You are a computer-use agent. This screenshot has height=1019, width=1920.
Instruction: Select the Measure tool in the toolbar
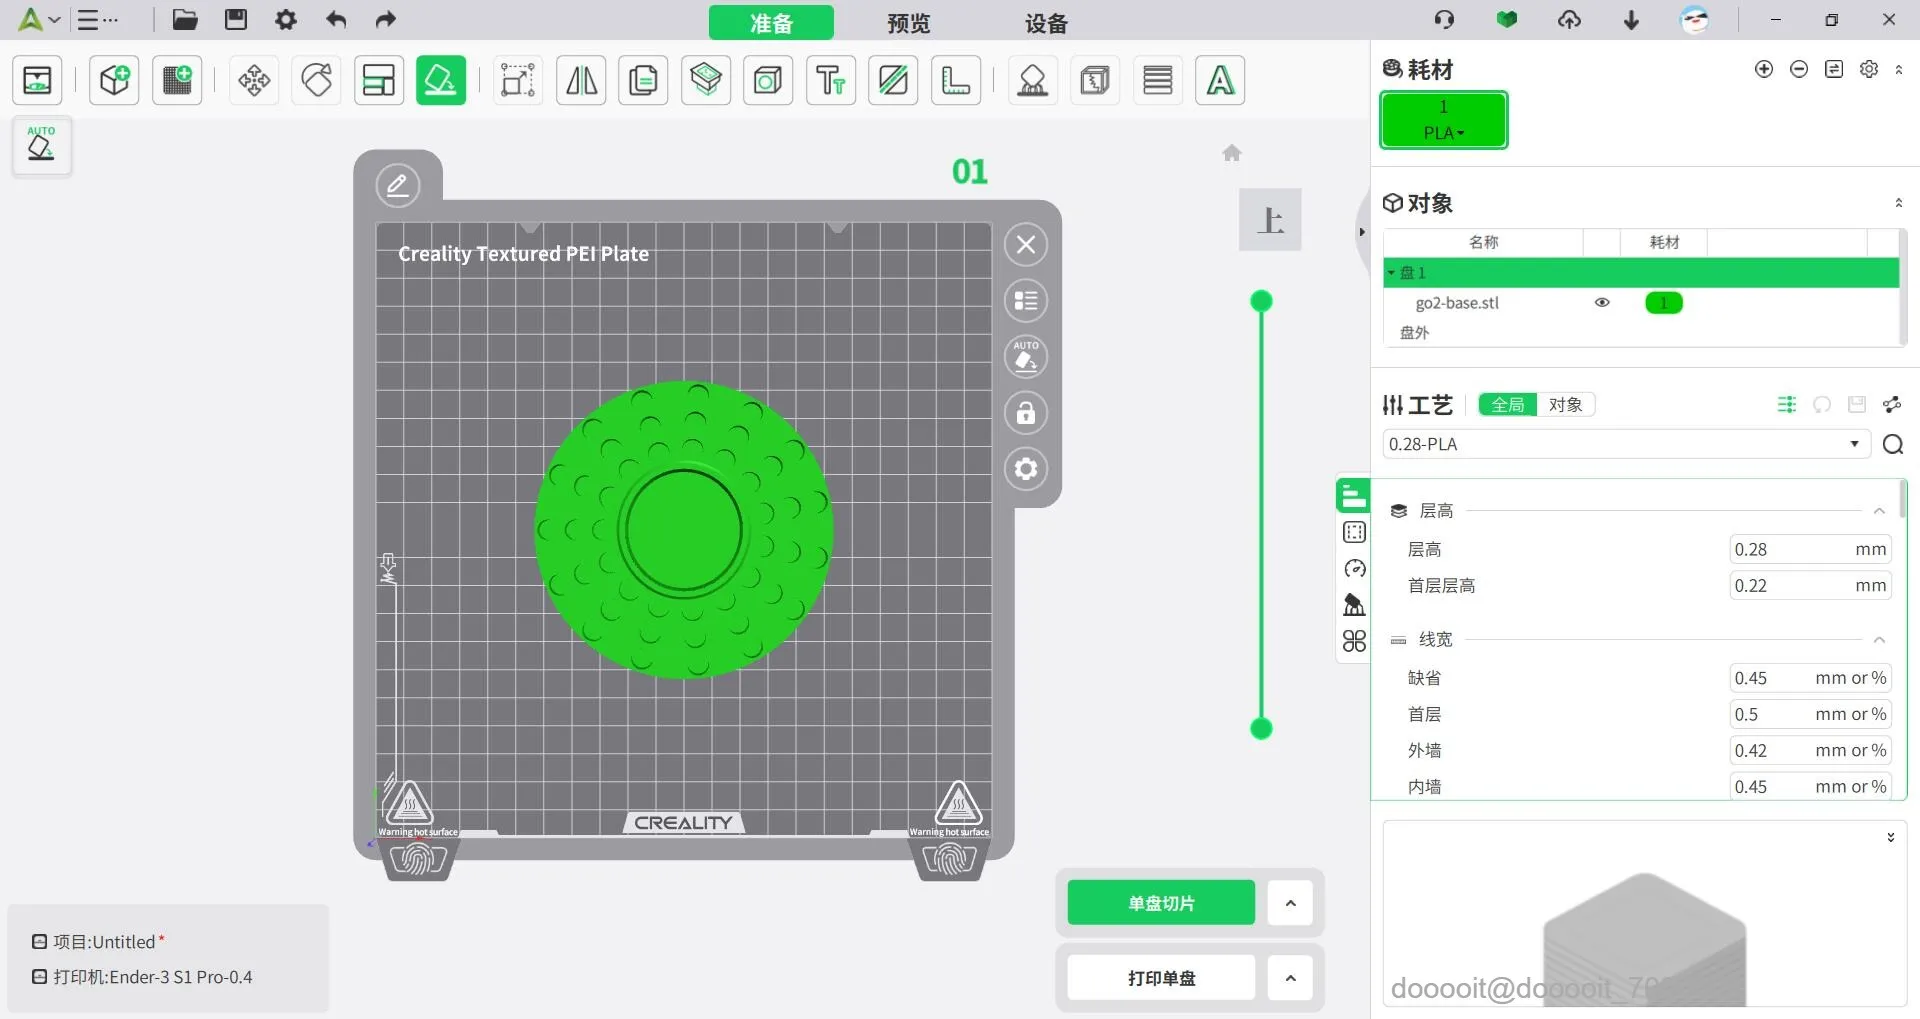956,80
